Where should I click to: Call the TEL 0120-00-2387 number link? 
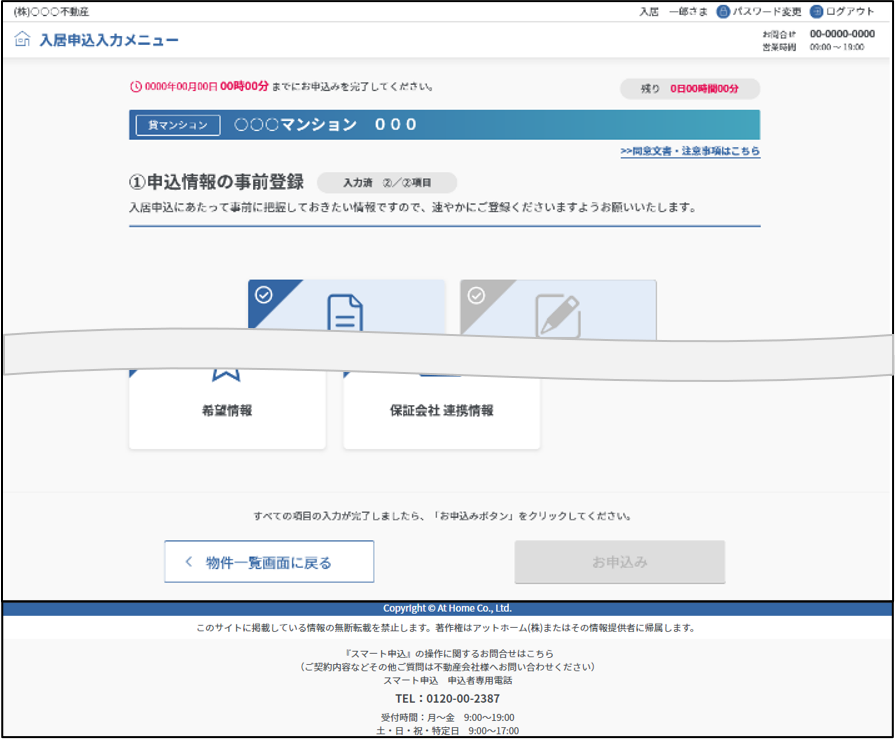pyautogui.click(x=447, y=697)
